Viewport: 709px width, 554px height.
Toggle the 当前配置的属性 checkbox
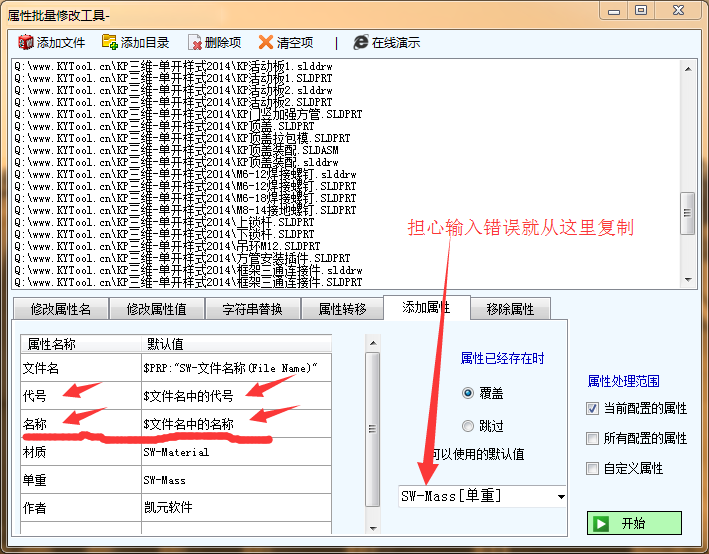click(x=592, y=408)
